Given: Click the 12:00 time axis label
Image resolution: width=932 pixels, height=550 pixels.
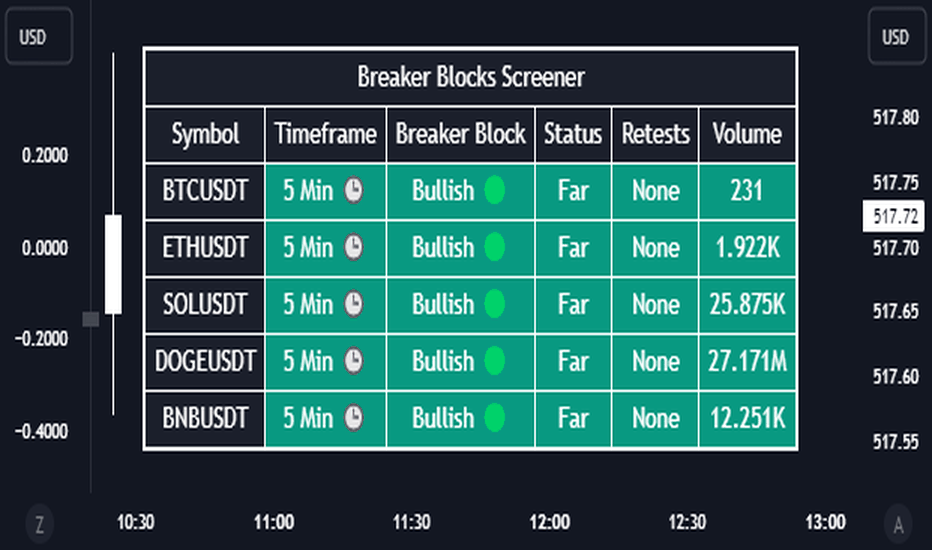Looking at the screenshot, I should [x=549, y=522].
